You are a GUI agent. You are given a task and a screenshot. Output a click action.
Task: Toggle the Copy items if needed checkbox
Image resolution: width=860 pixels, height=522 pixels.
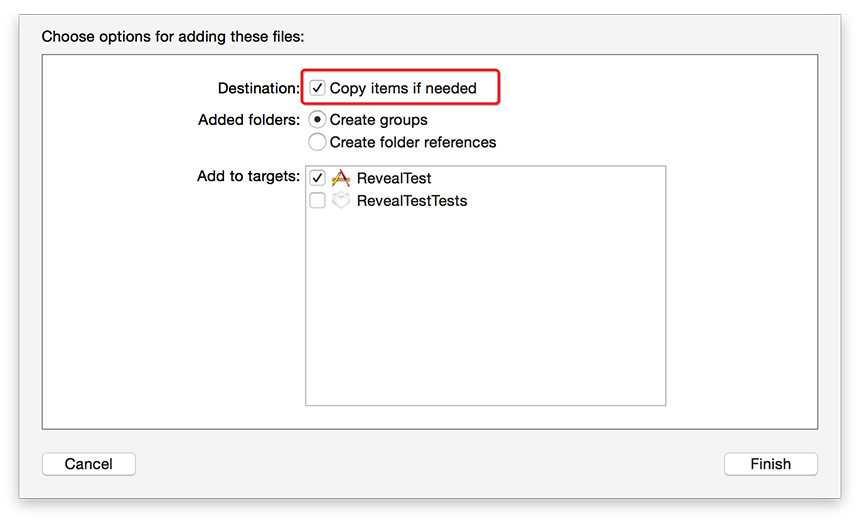tap(317, 88)
